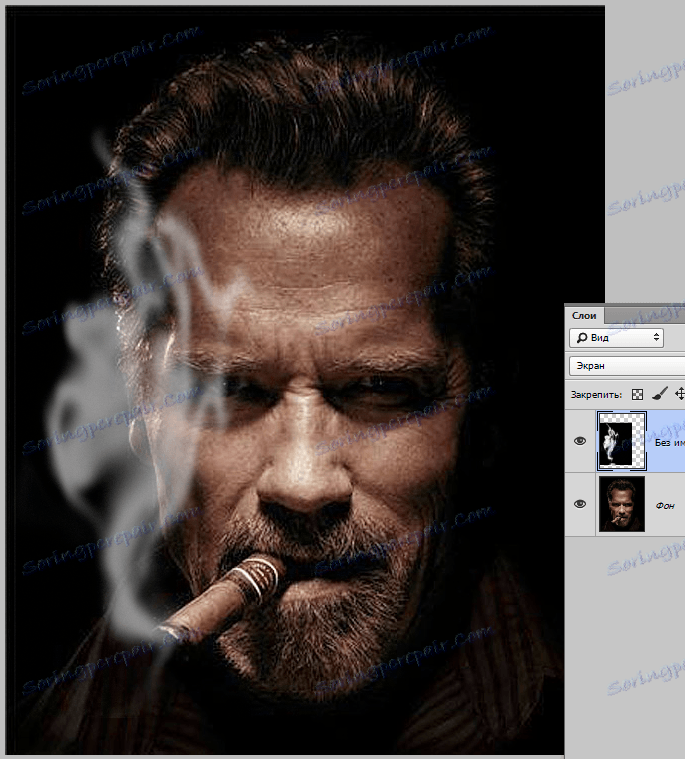This screenshot has height=759, width=685.
Task: Select the Фон layer thumbnail
Action: pos(622,504)
